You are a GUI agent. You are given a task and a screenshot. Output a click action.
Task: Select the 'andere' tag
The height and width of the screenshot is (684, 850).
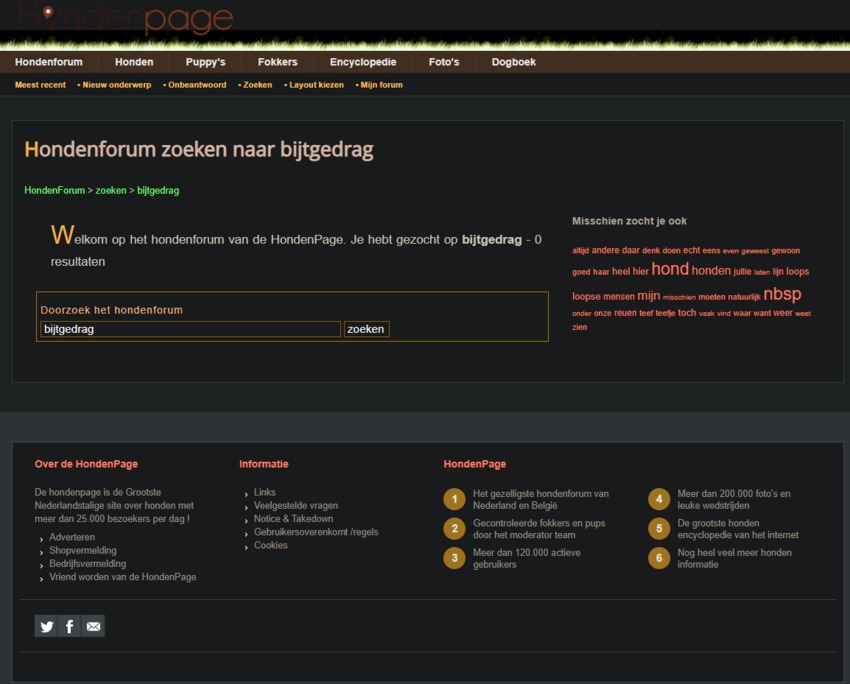tap(606, 250)
